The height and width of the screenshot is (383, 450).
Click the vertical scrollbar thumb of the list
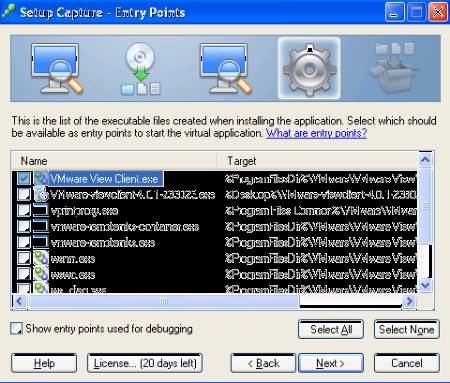pyautogui.click(x=425, y=205)
